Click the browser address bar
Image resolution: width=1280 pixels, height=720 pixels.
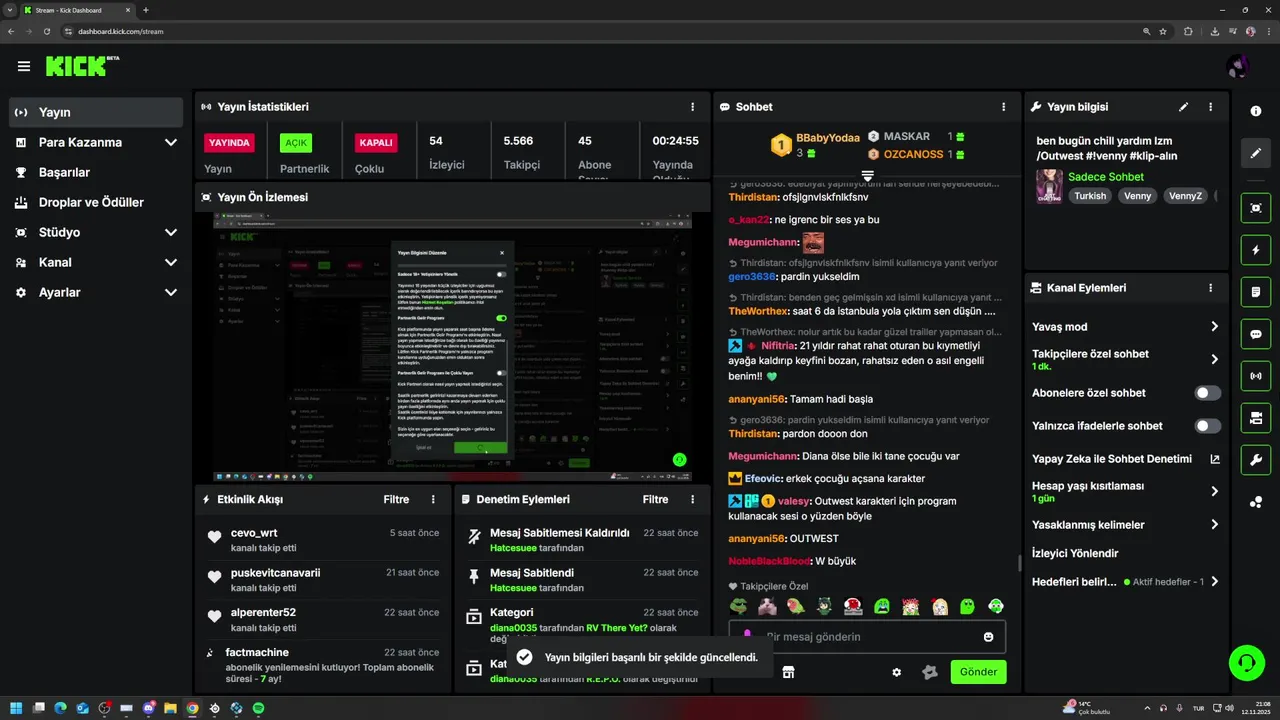click(x=600, y=31)
